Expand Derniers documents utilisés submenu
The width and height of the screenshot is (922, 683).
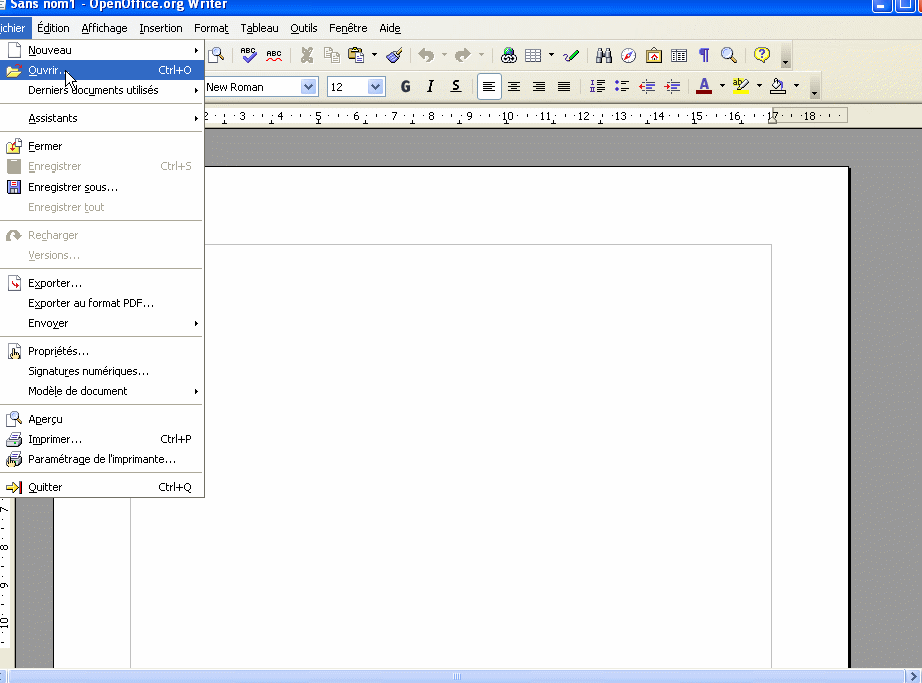click(102, 90)
